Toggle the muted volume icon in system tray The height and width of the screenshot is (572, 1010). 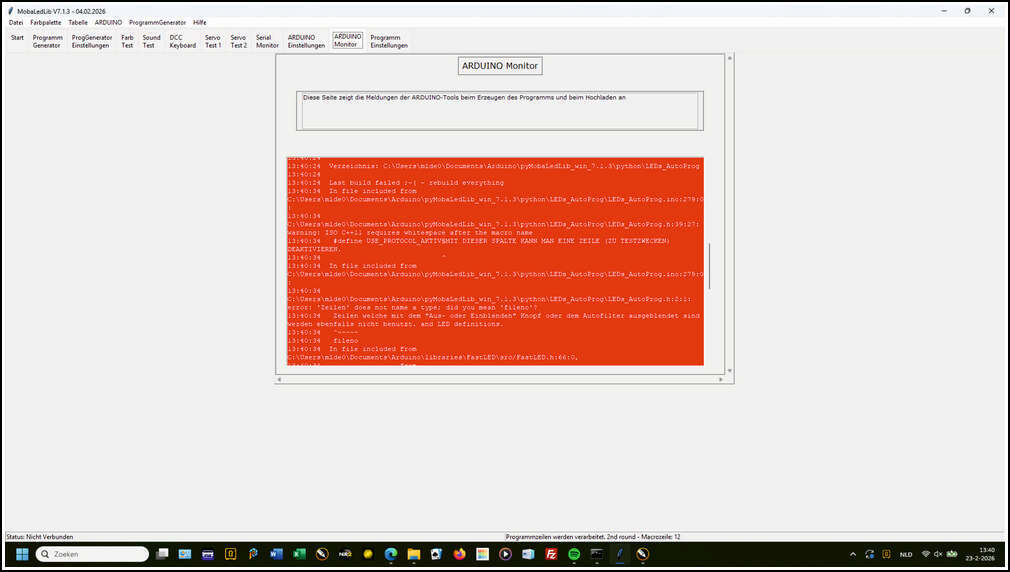point(938,553)
